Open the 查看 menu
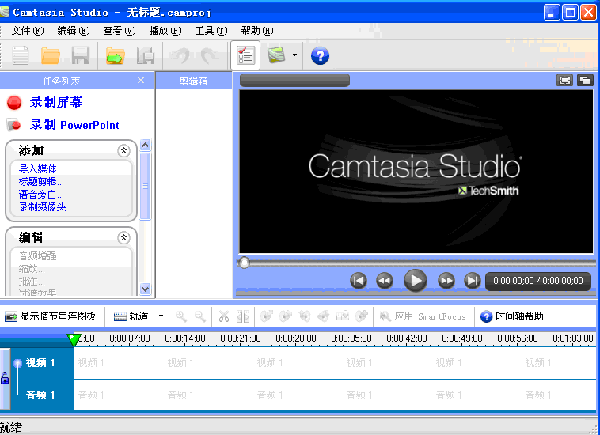The height and width of the screenshot is (435, 600). pos(119,31)
